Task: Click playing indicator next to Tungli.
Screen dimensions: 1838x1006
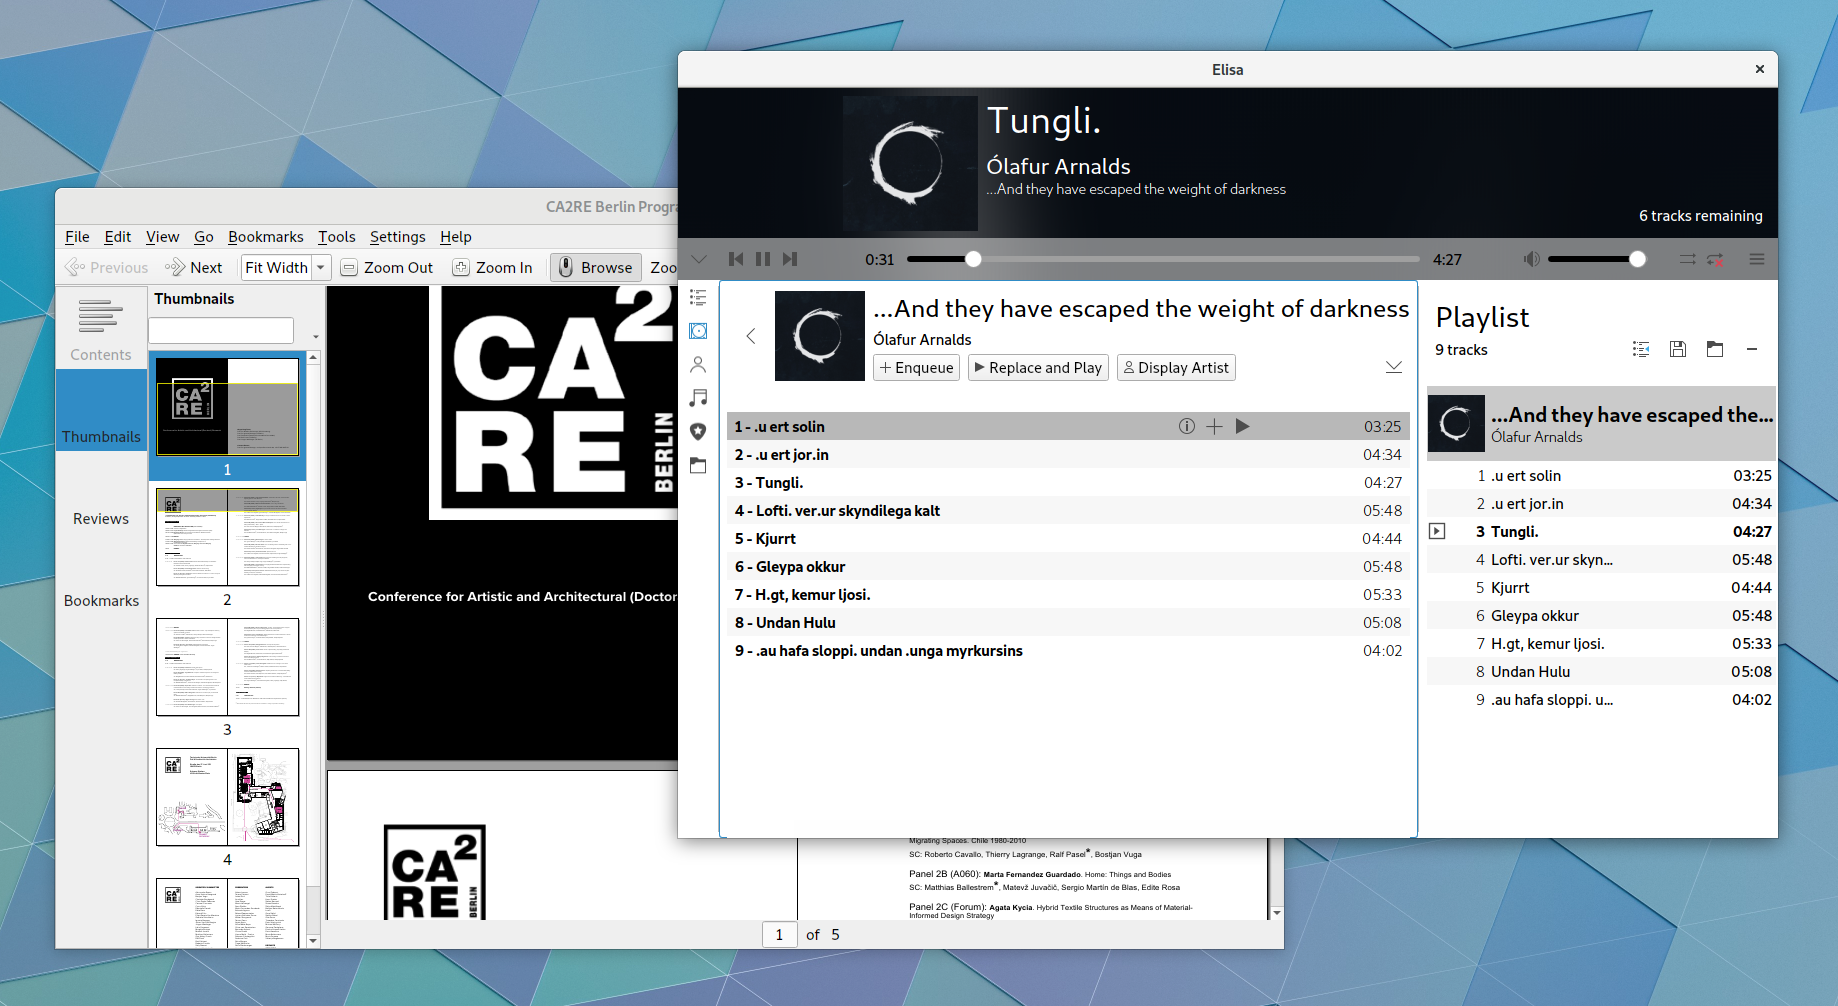Action: tap(1437, 531)
